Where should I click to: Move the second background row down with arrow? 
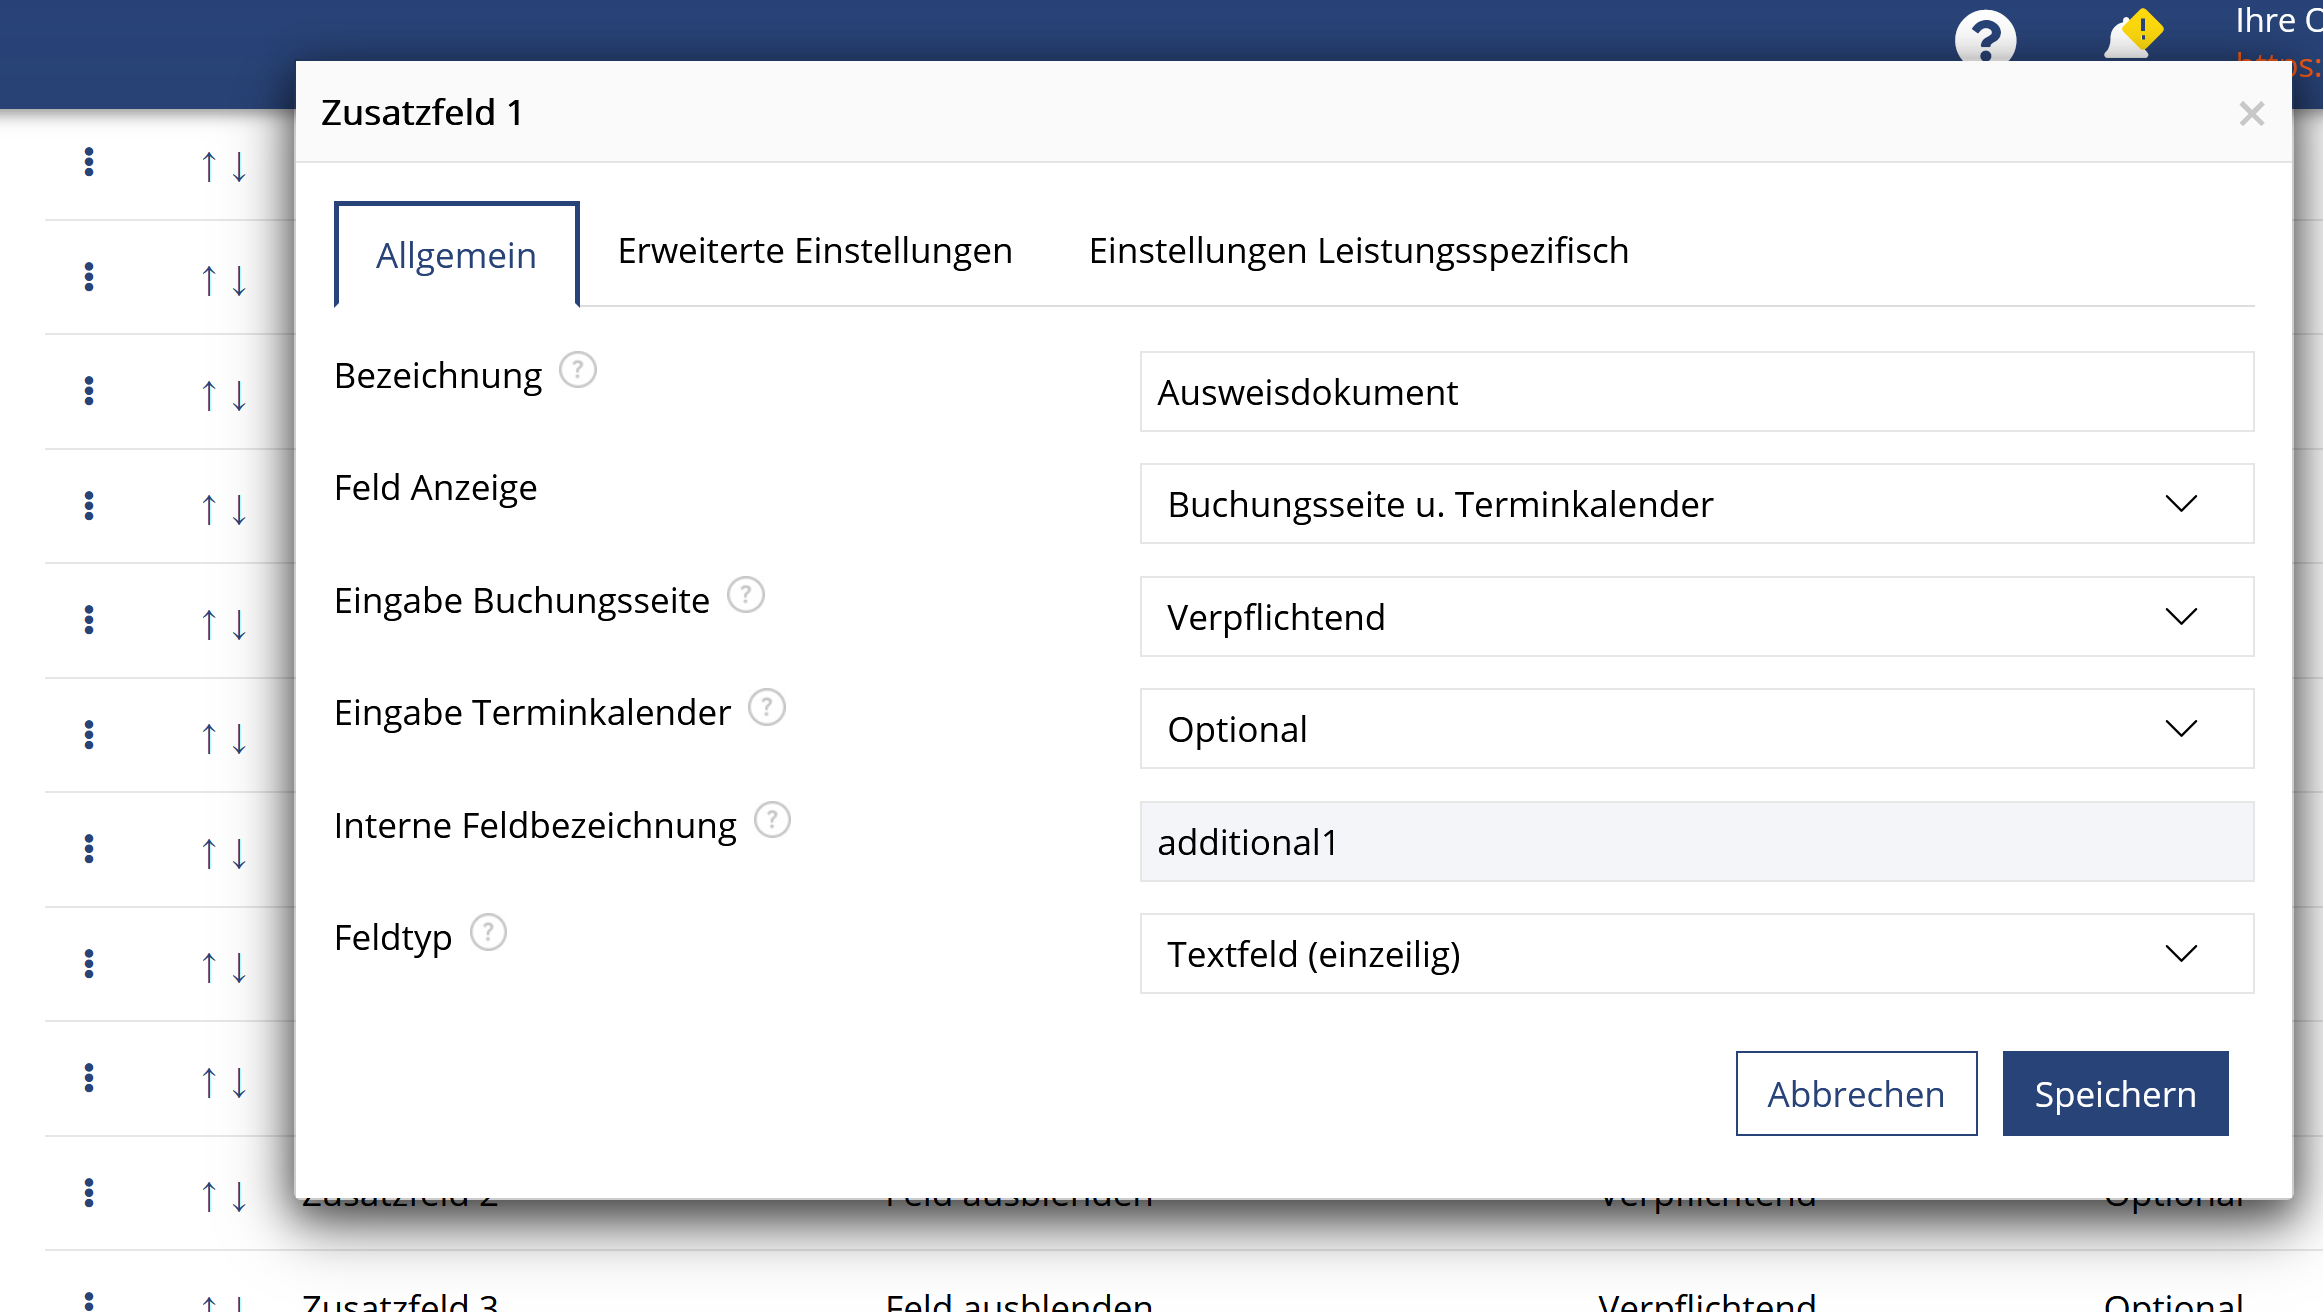(239, 281)
